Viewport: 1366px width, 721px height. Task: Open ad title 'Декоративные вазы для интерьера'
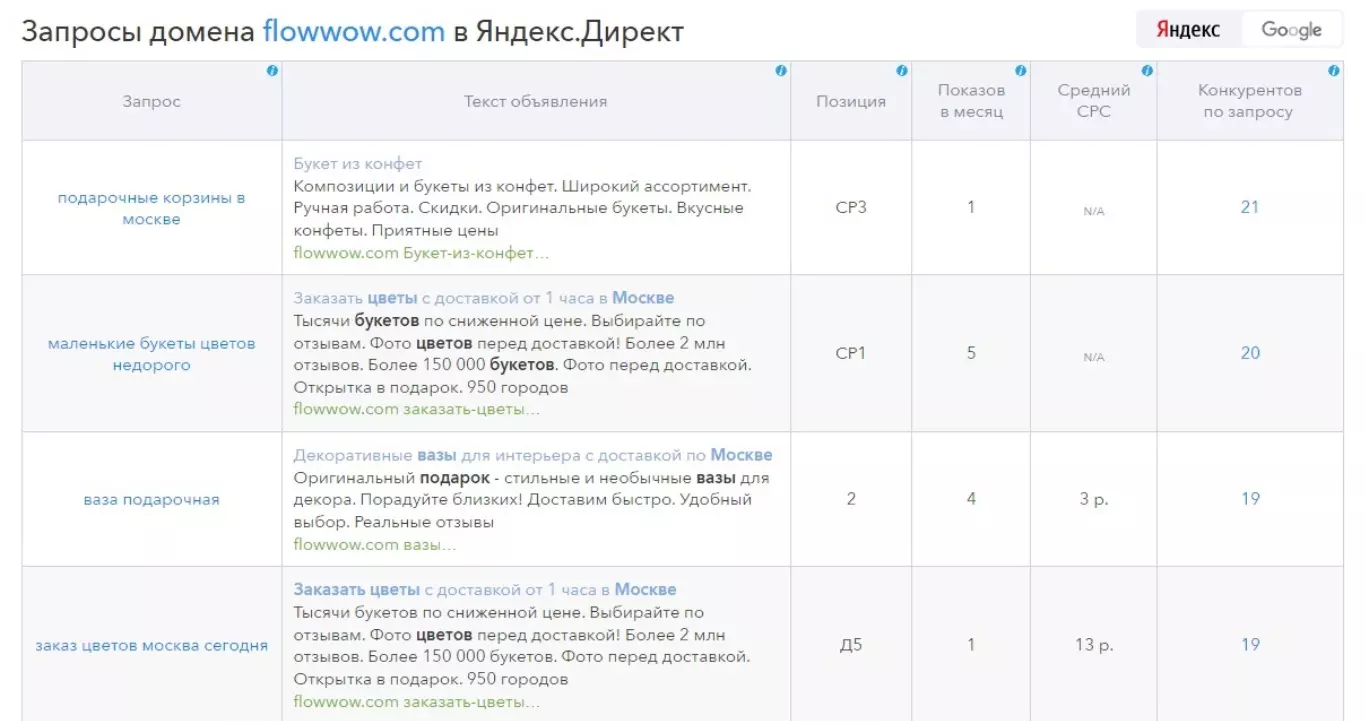click(533, 455)
